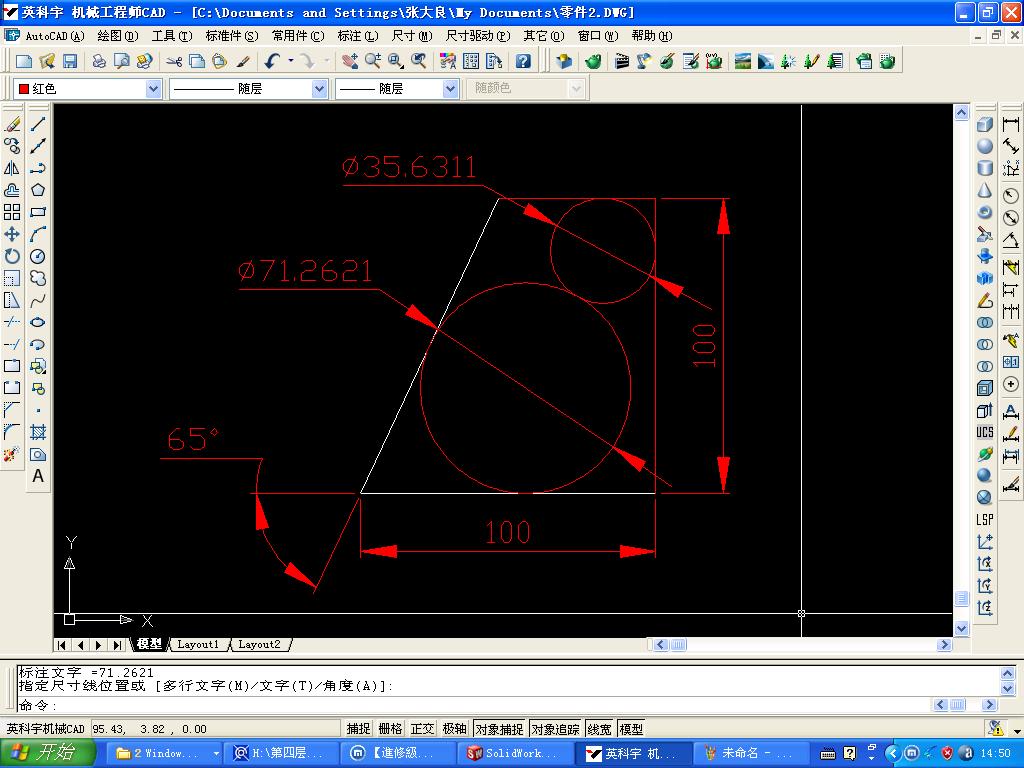The height and width of the screenshot is (768, 1024).
Task: Select the Rotate tool
Action: pos(12,256)
